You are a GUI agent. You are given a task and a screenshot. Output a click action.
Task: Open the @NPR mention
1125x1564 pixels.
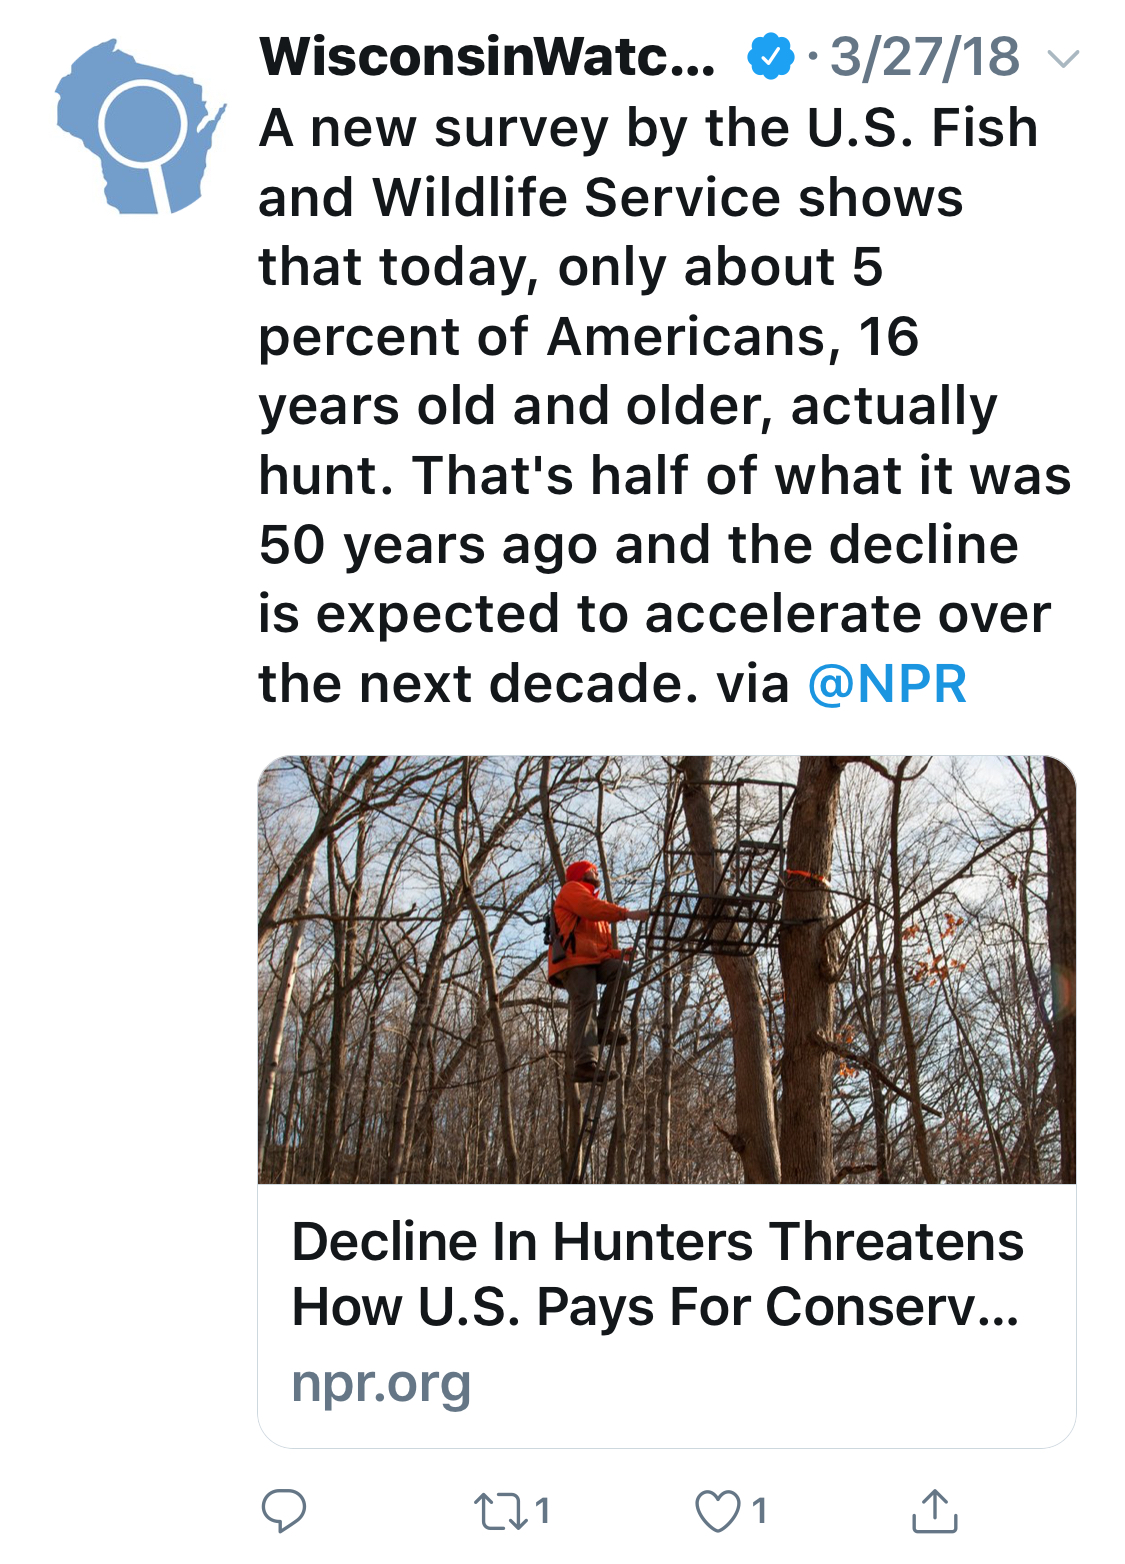point(887,684)
